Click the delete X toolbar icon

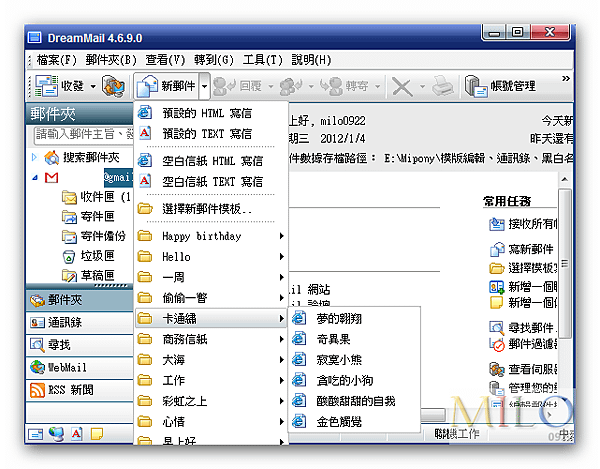(402, 87)
